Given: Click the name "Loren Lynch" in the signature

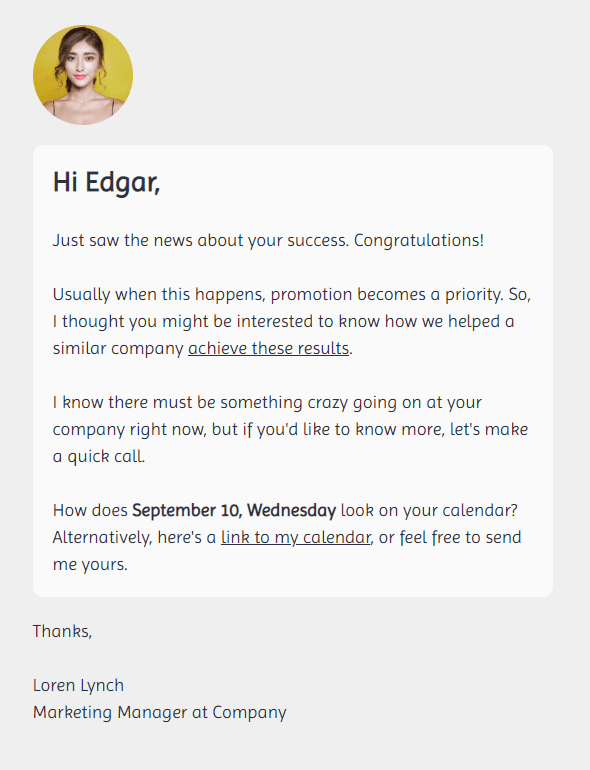Looking at the screenshot, I should [x=78, y=685].
